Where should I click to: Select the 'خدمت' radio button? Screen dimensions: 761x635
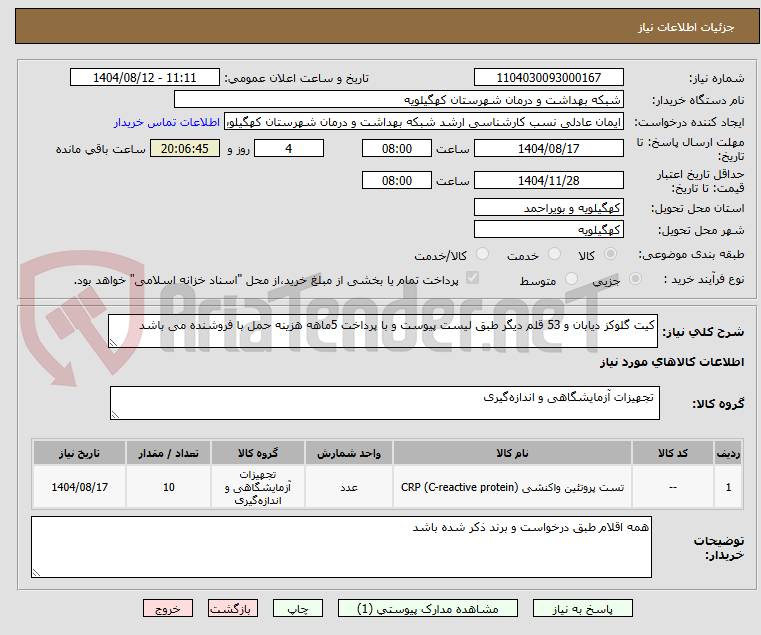click(x=554, y=254)
